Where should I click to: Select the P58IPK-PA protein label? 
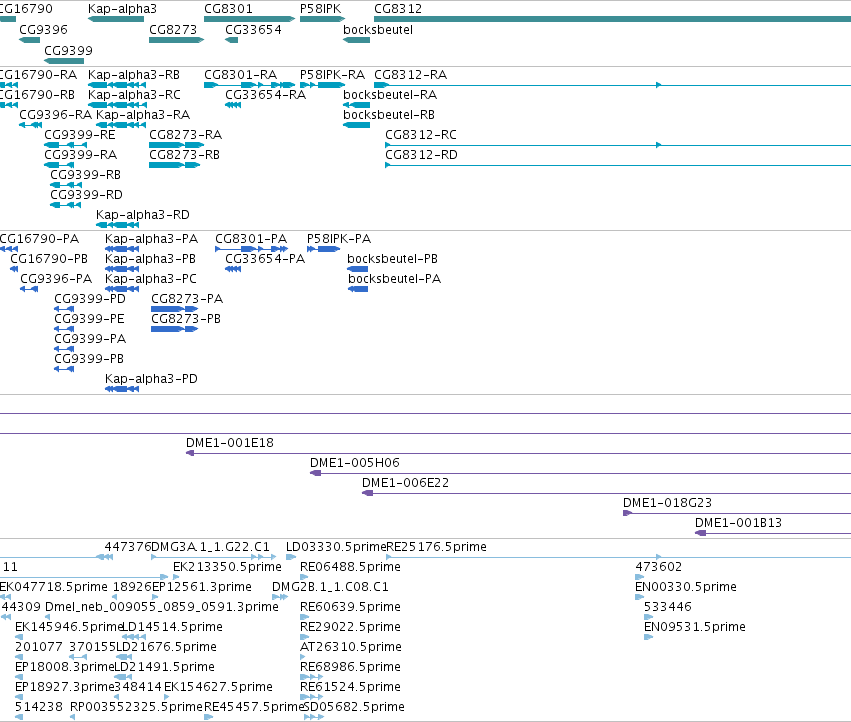click(339, 239)
